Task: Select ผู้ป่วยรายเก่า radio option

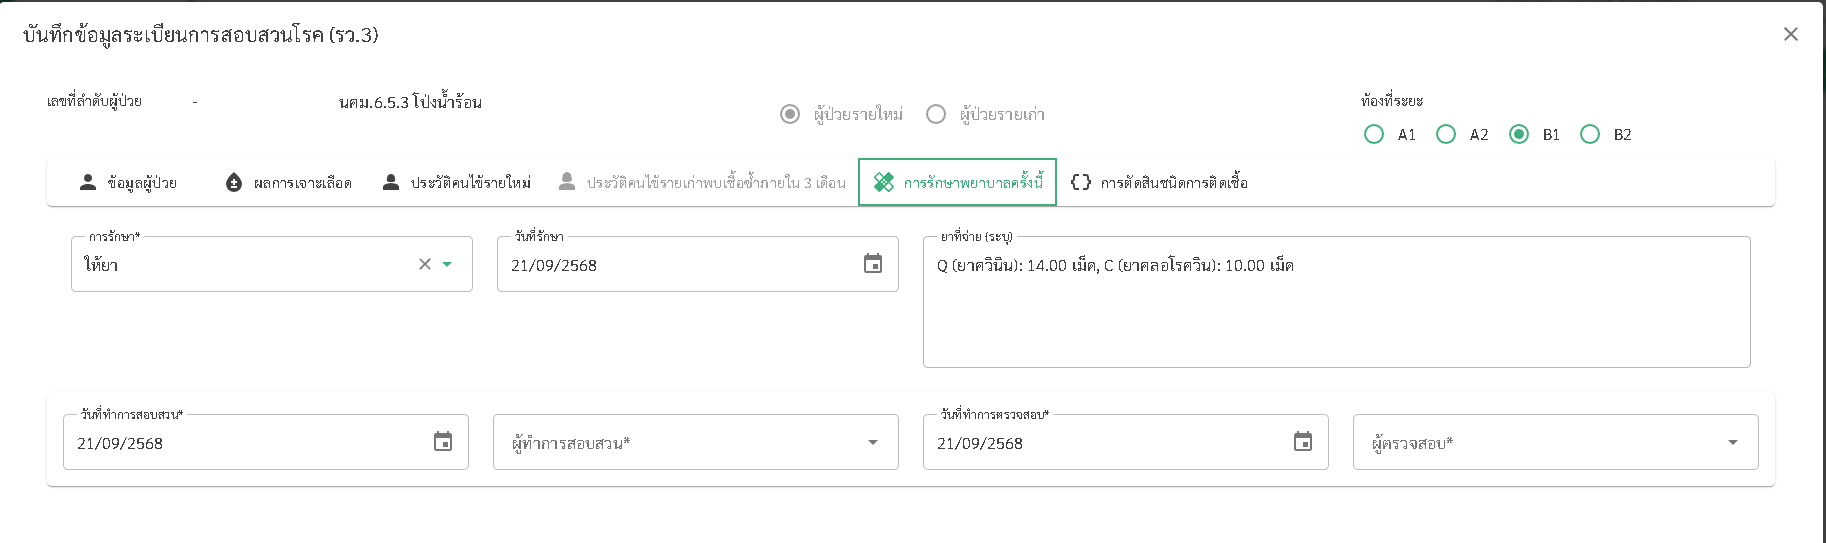Action: (x=936, y=114)
